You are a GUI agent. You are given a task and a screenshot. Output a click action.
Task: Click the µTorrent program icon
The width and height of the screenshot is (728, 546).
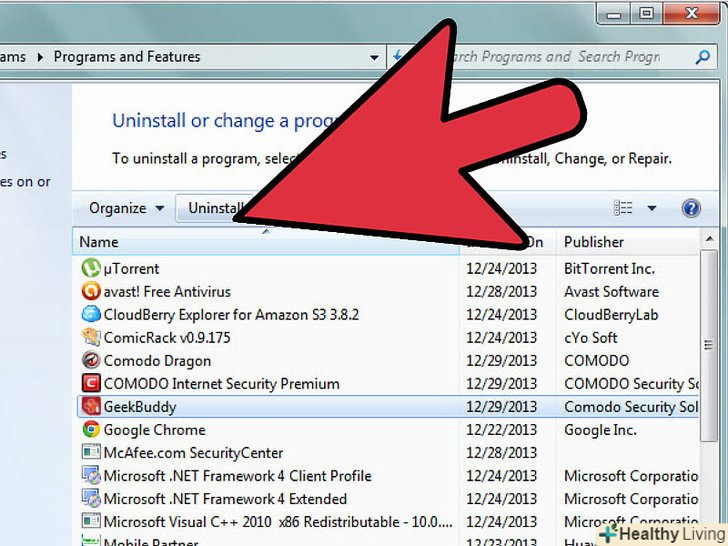coord(91,268)
